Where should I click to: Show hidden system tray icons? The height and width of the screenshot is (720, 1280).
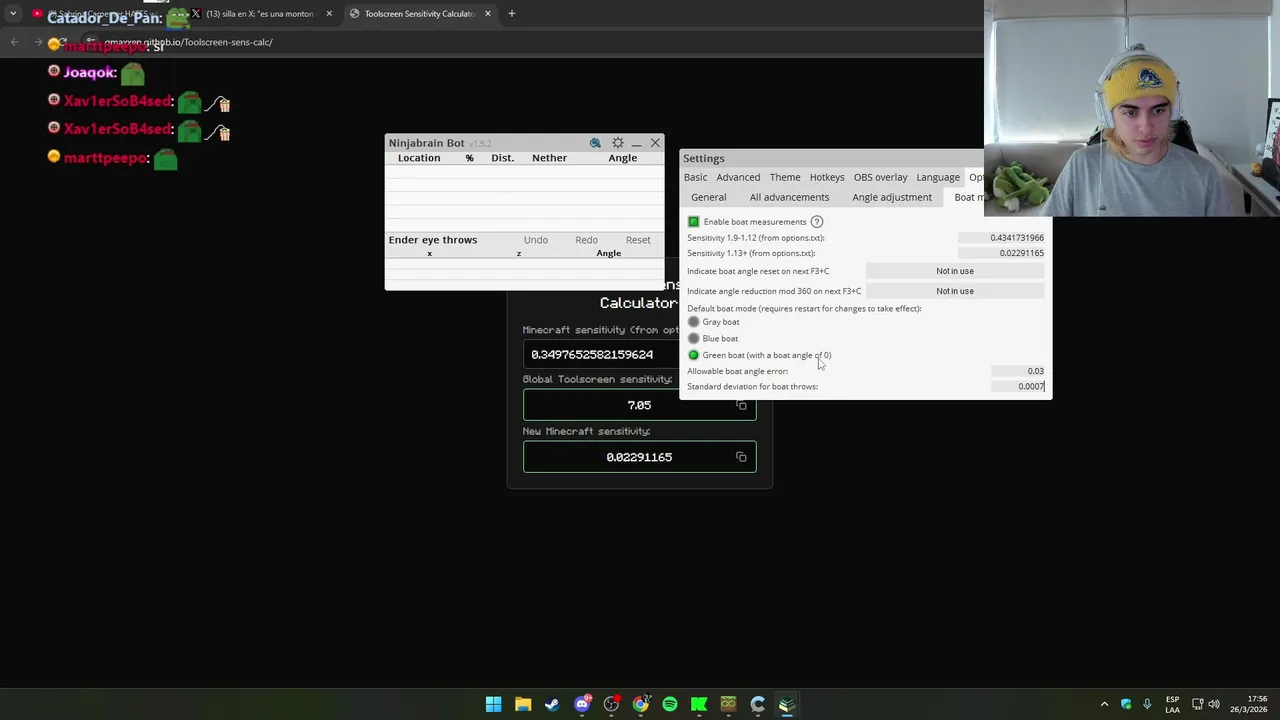point(1104,704)
